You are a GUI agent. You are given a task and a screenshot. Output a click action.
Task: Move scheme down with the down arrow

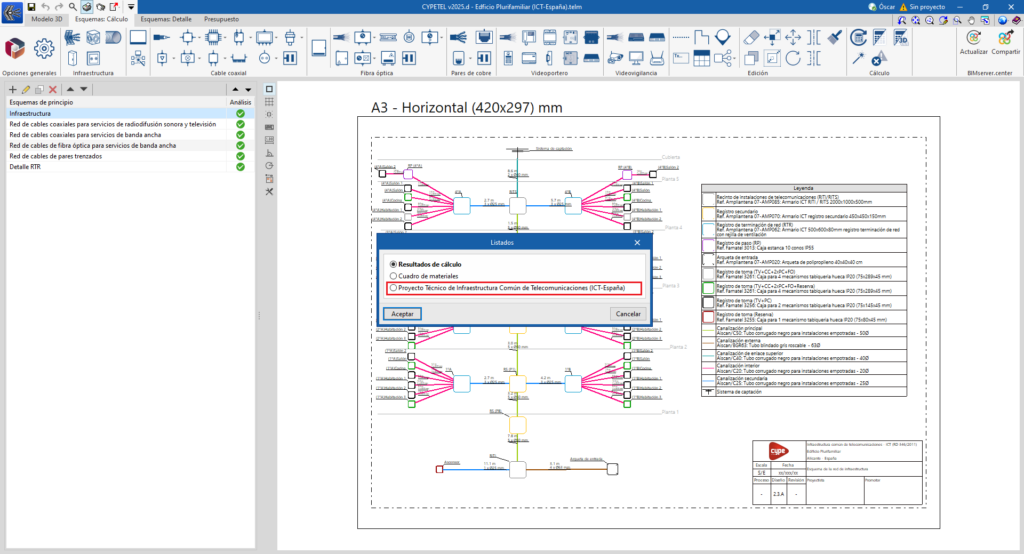[84, 90]
